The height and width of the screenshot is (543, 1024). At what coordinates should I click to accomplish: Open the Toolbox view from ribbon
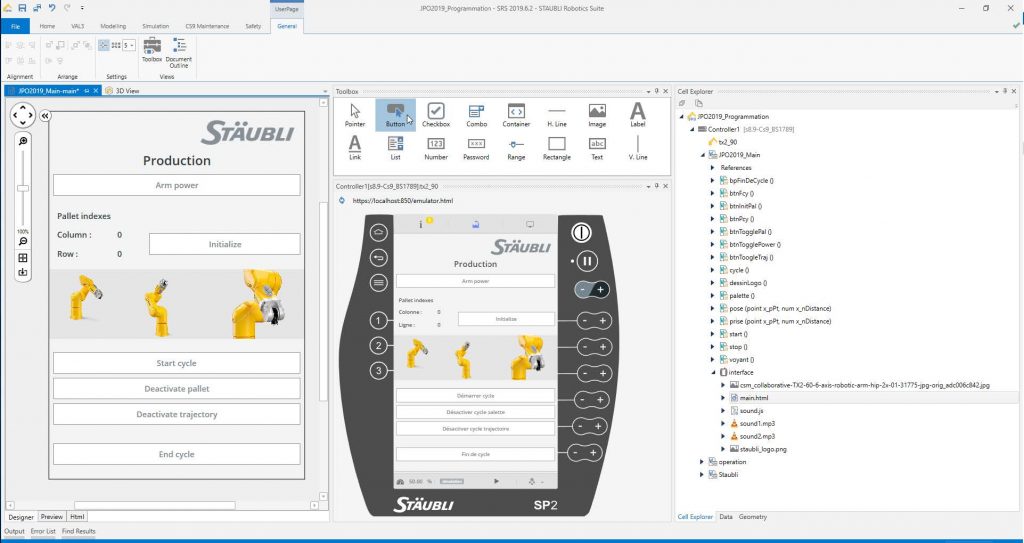tap(152, 50)
